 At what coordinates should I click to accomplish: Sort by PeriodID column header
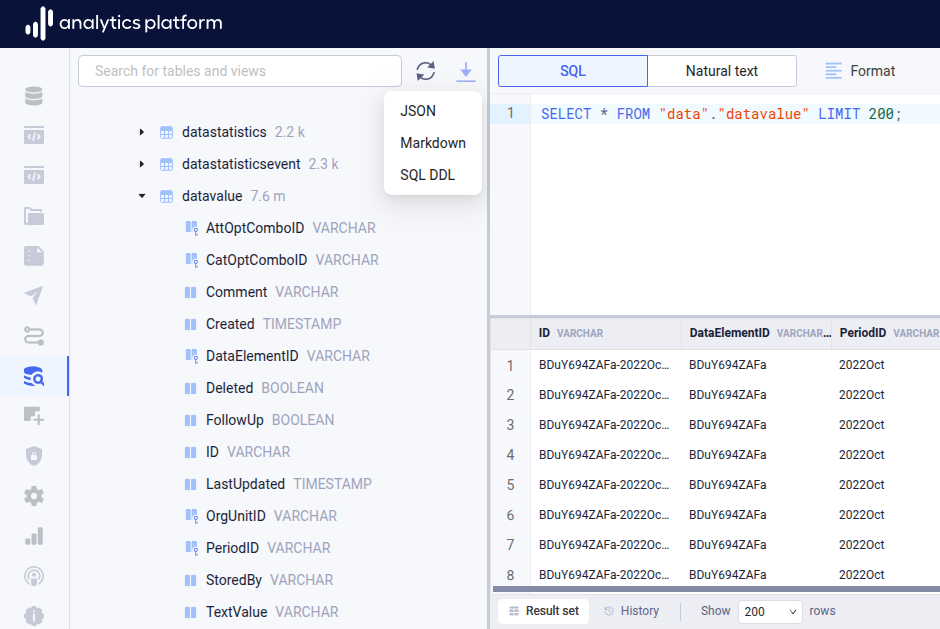point(886,333)
